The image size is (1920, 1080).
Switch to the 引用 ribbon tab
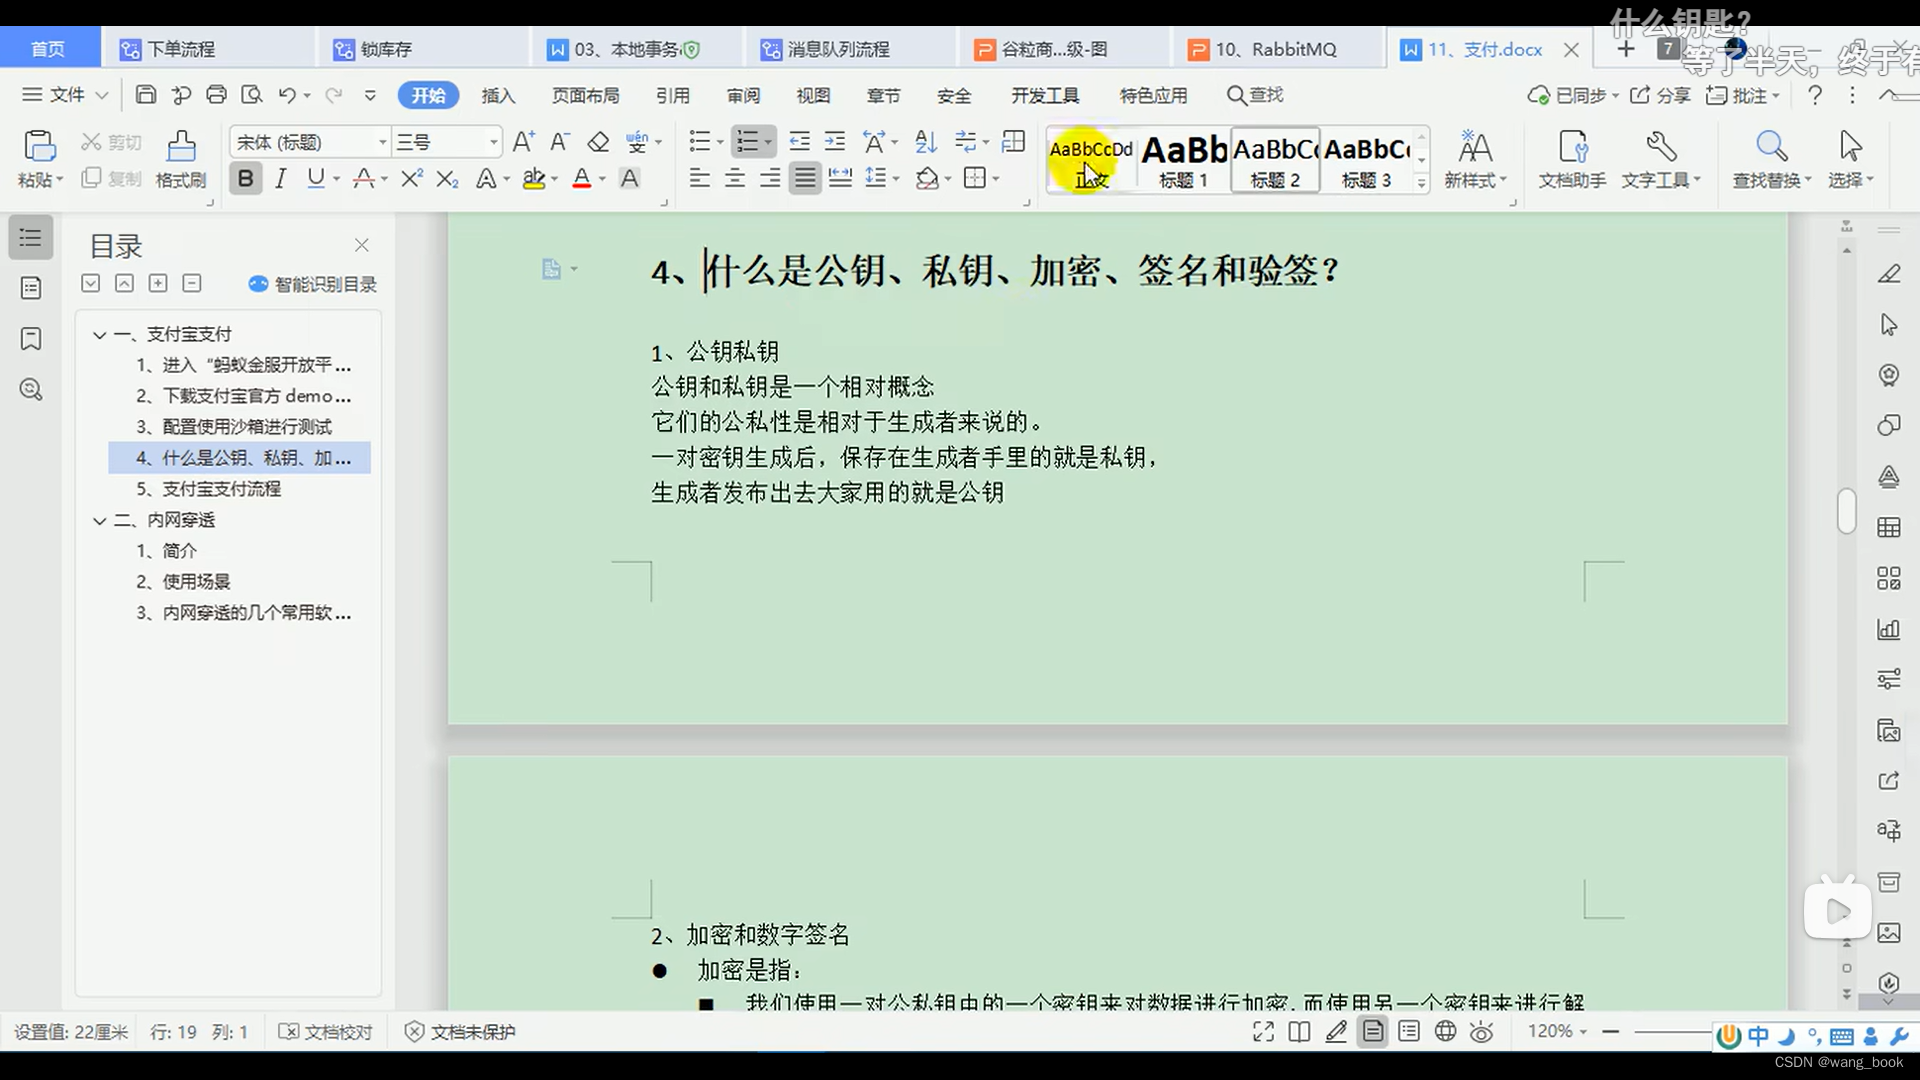coord(673,95)
